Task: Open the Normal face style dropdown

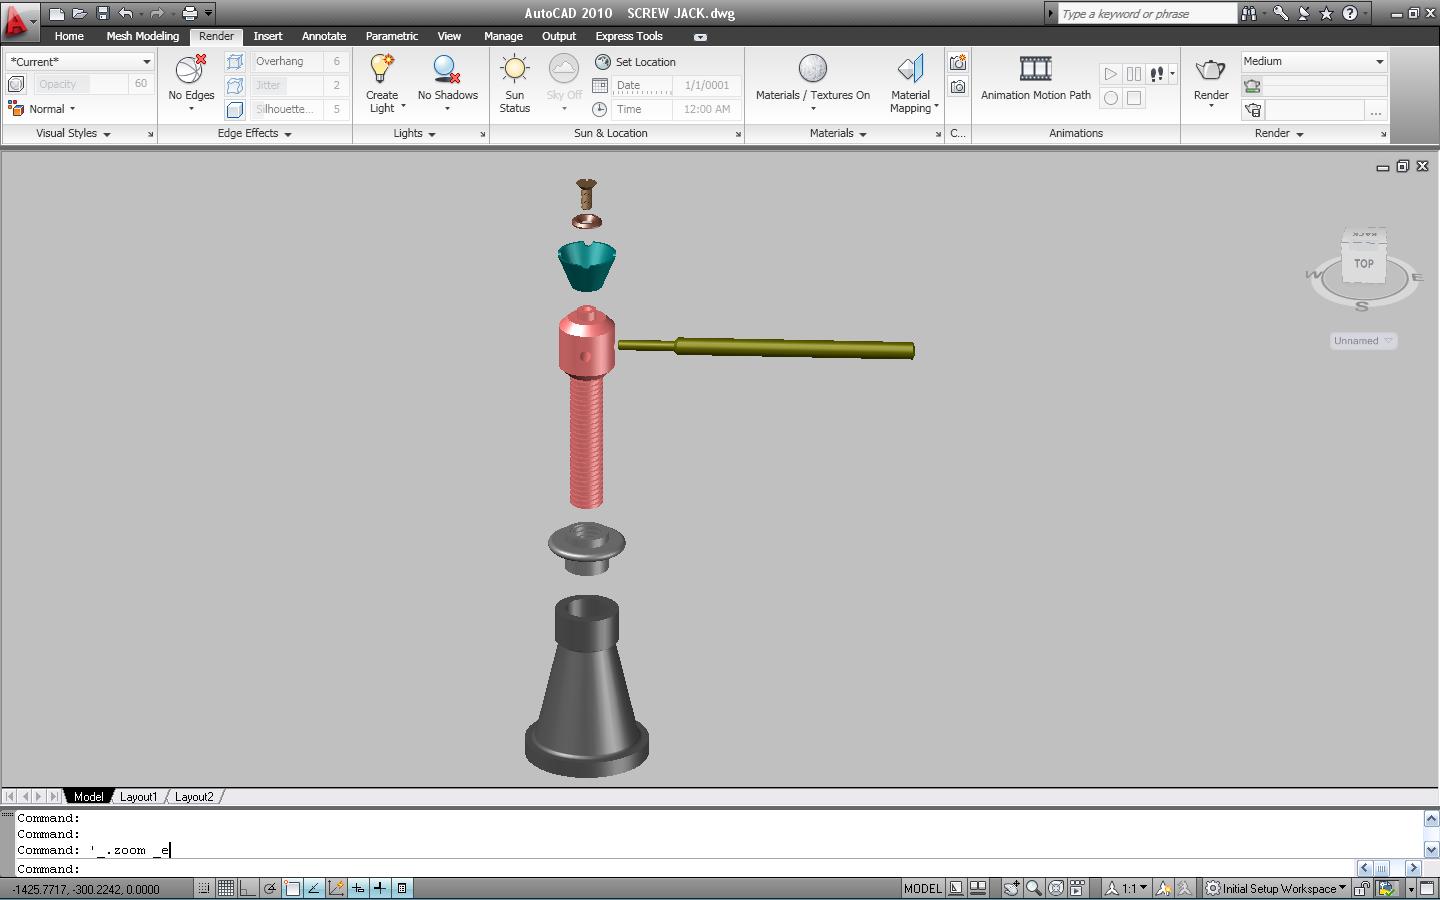Action: (x=43, y=109)
